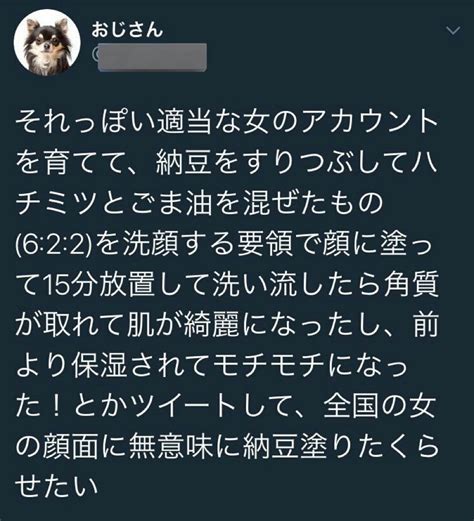Select the blurred username handle

(152, 57)
